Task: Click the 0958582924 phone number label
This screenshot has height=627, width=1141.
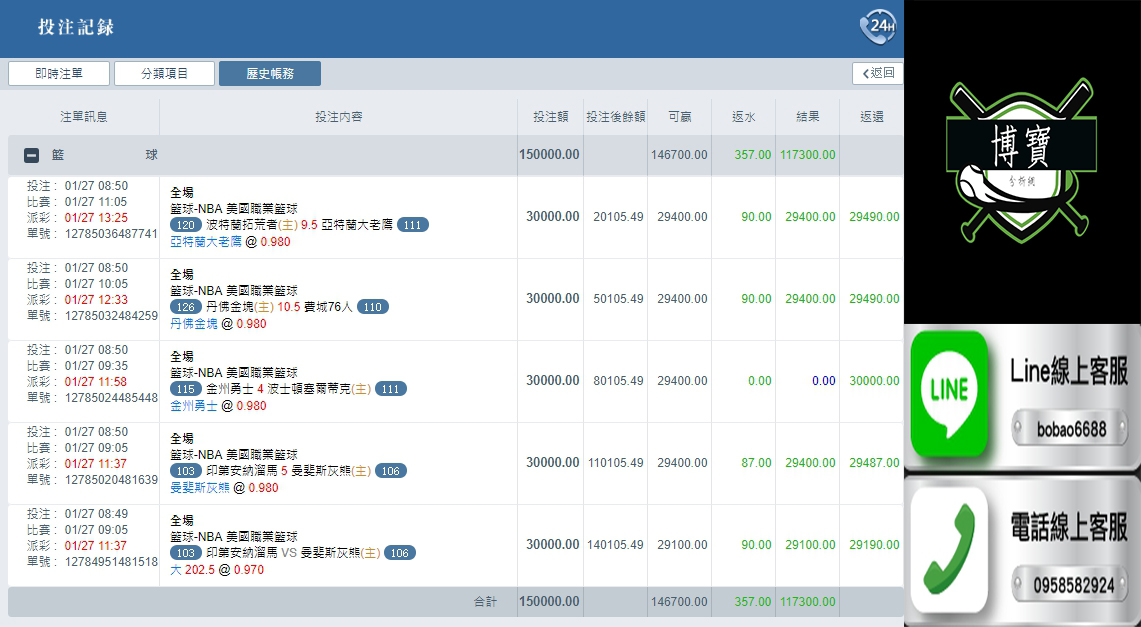Action: [1071, 584]
